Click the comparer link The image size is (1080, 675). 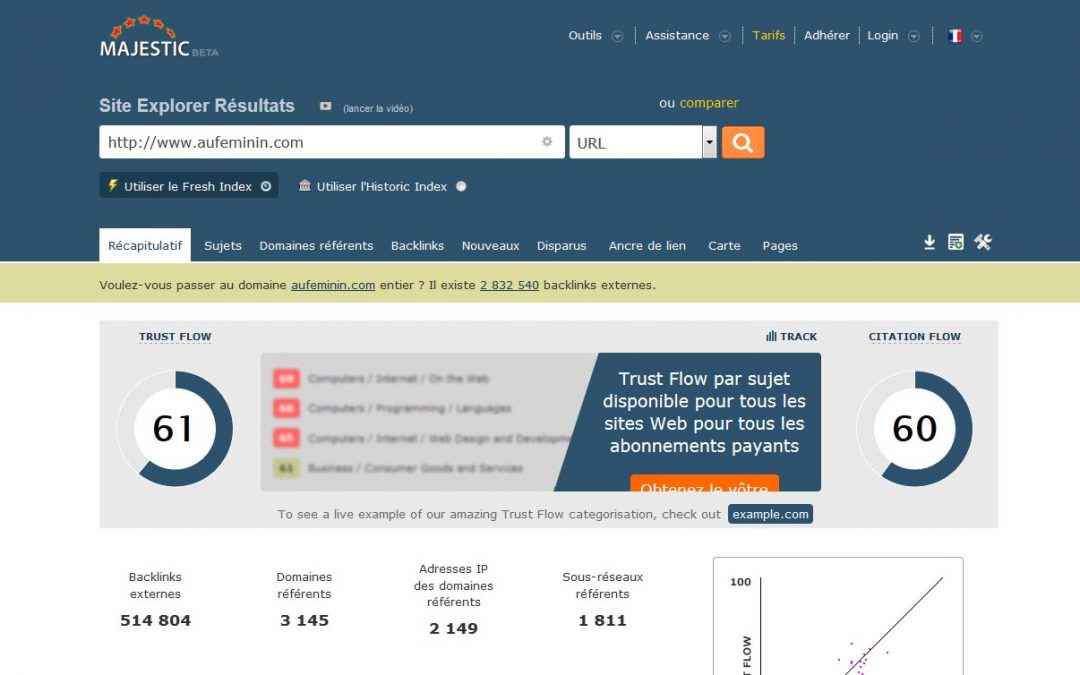[x=709, y=103]
